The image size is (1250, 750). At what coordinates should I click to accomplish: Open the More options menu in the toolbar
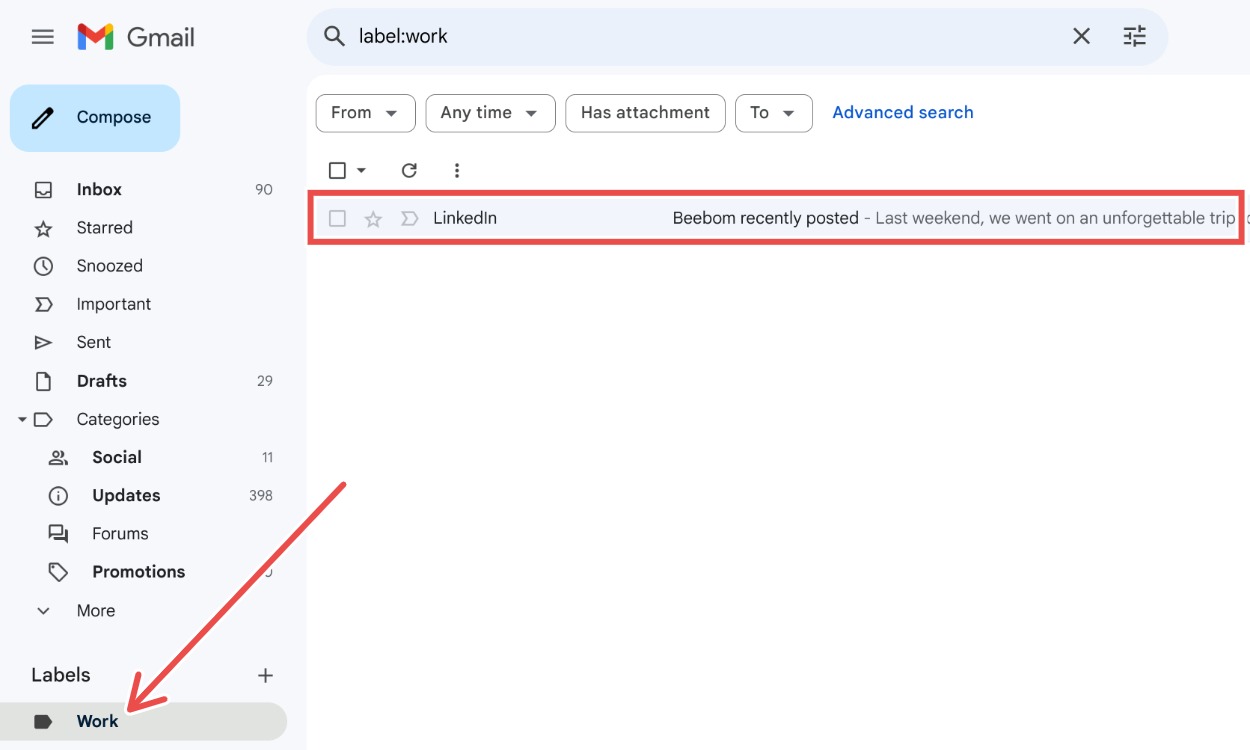point(456,170)
